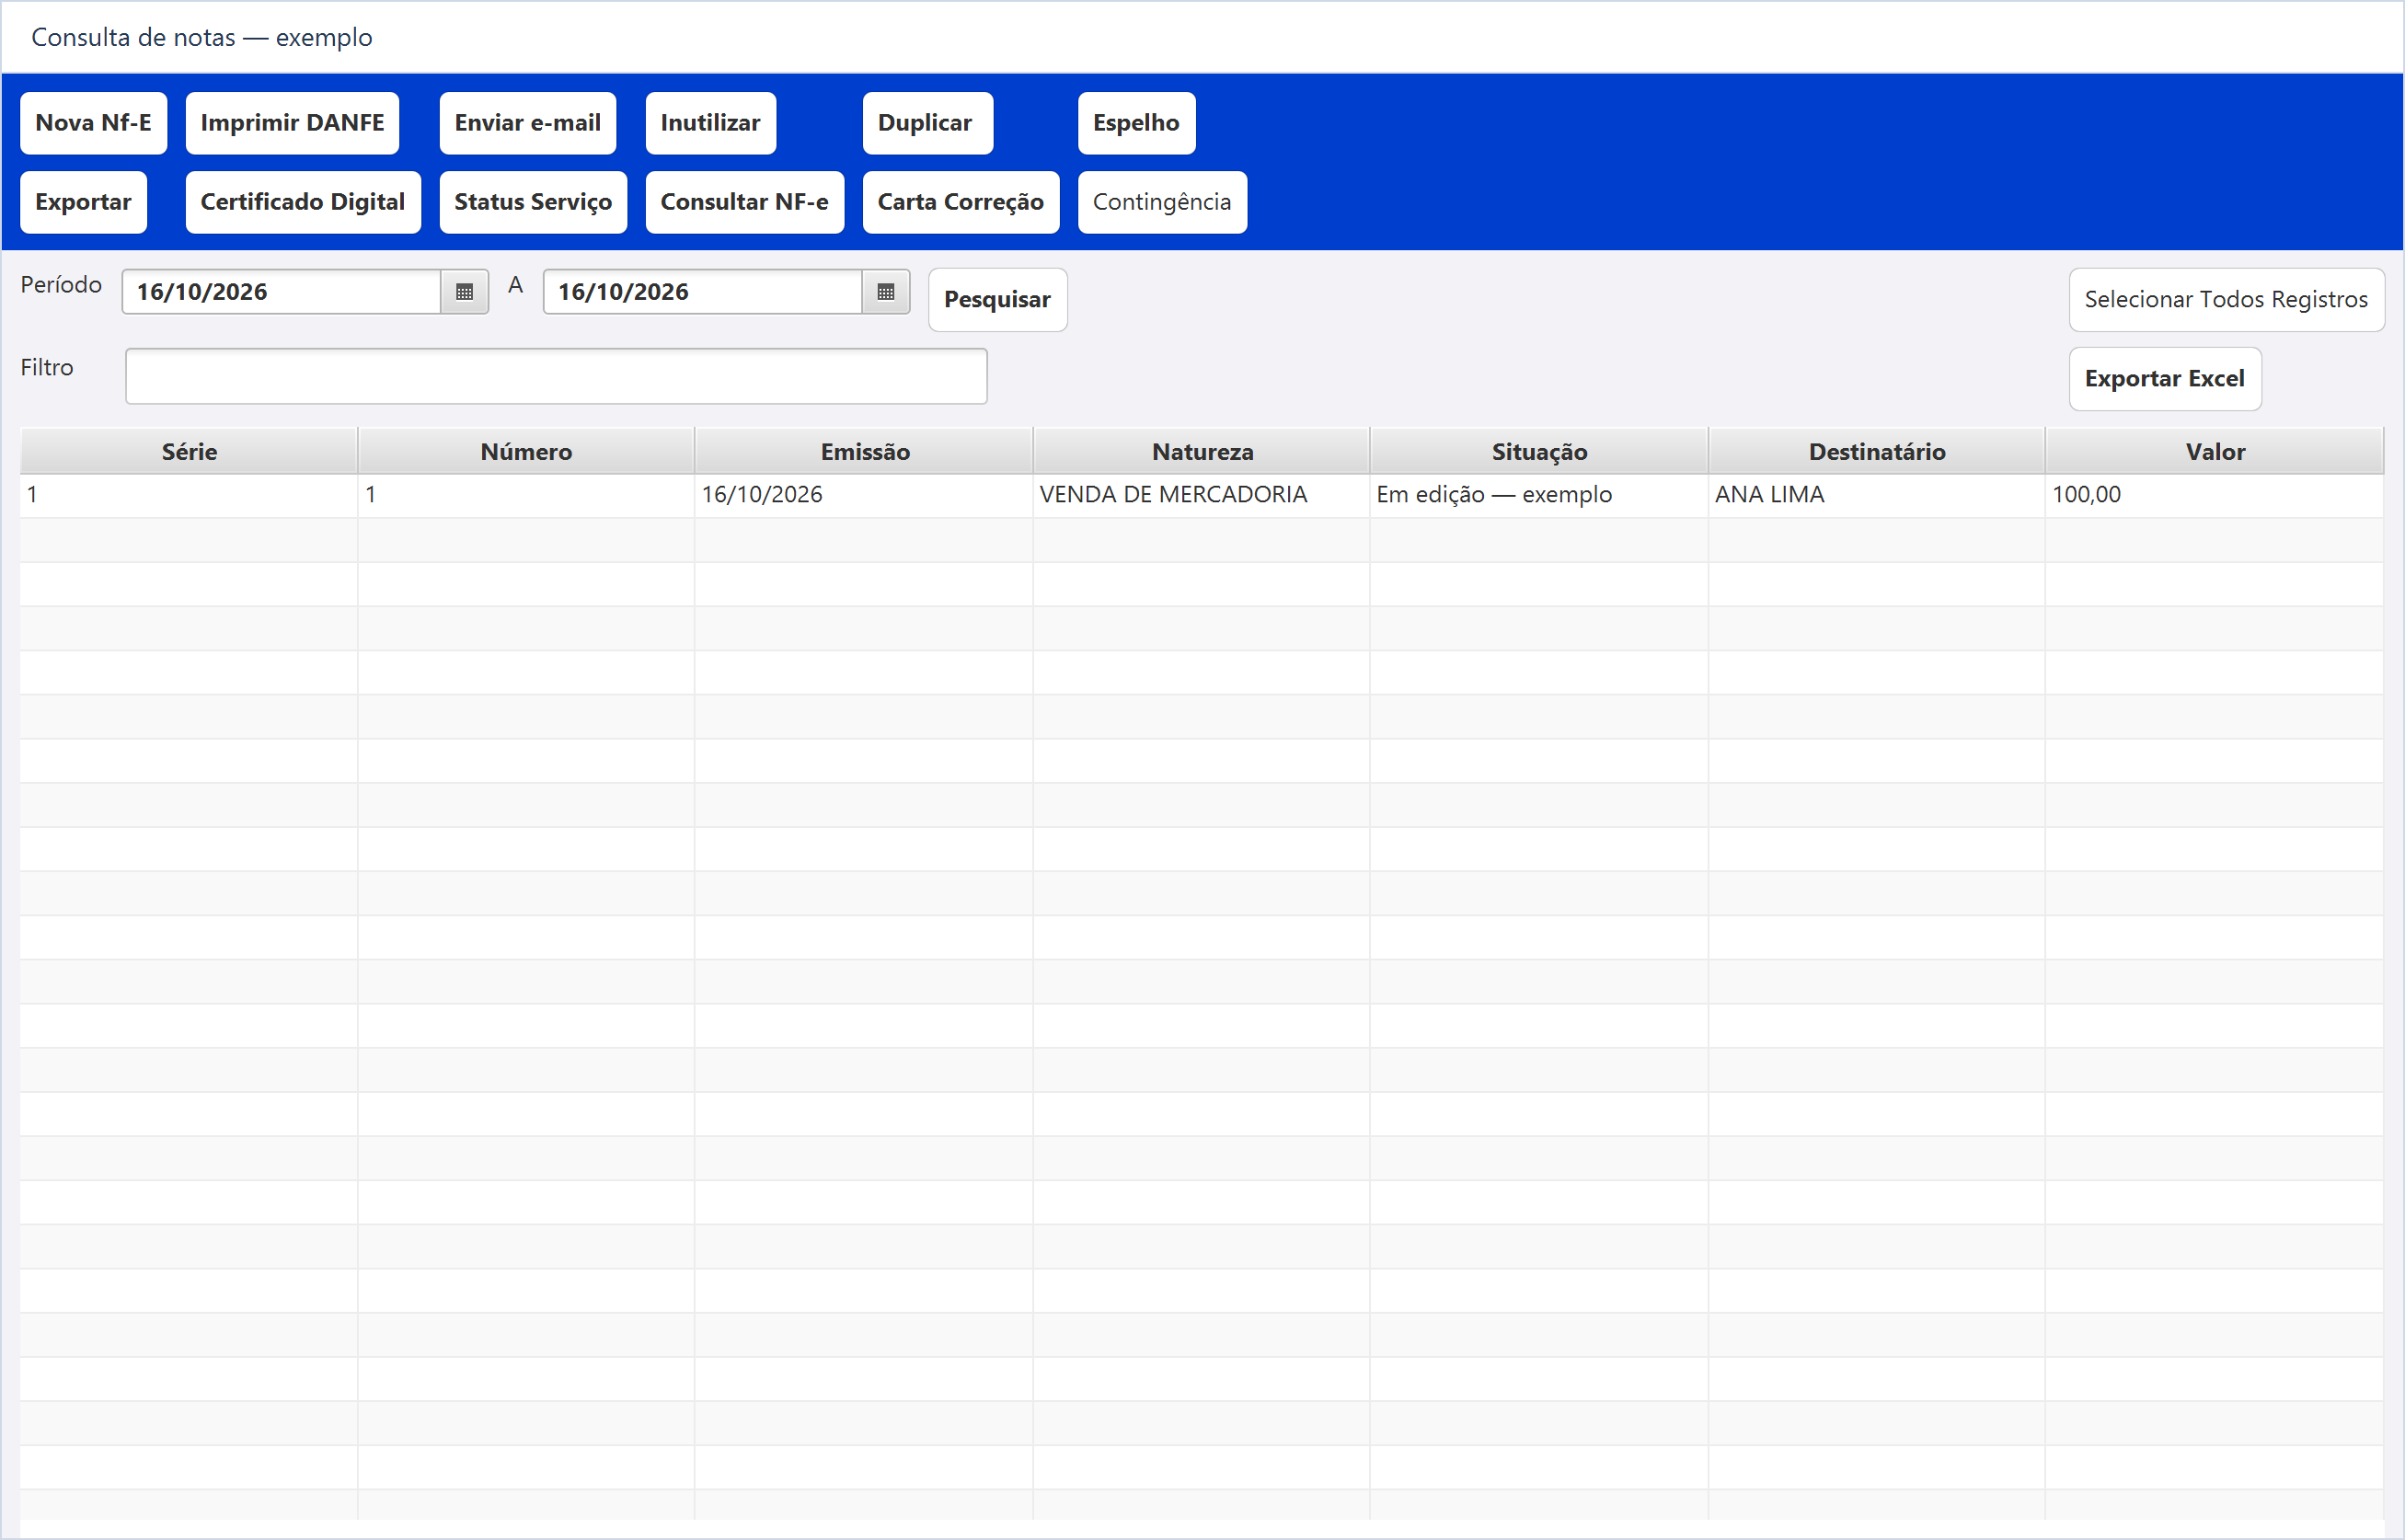Send note via Enviar e-mail
The image size is (2405, 1540).
pos(527,123)
